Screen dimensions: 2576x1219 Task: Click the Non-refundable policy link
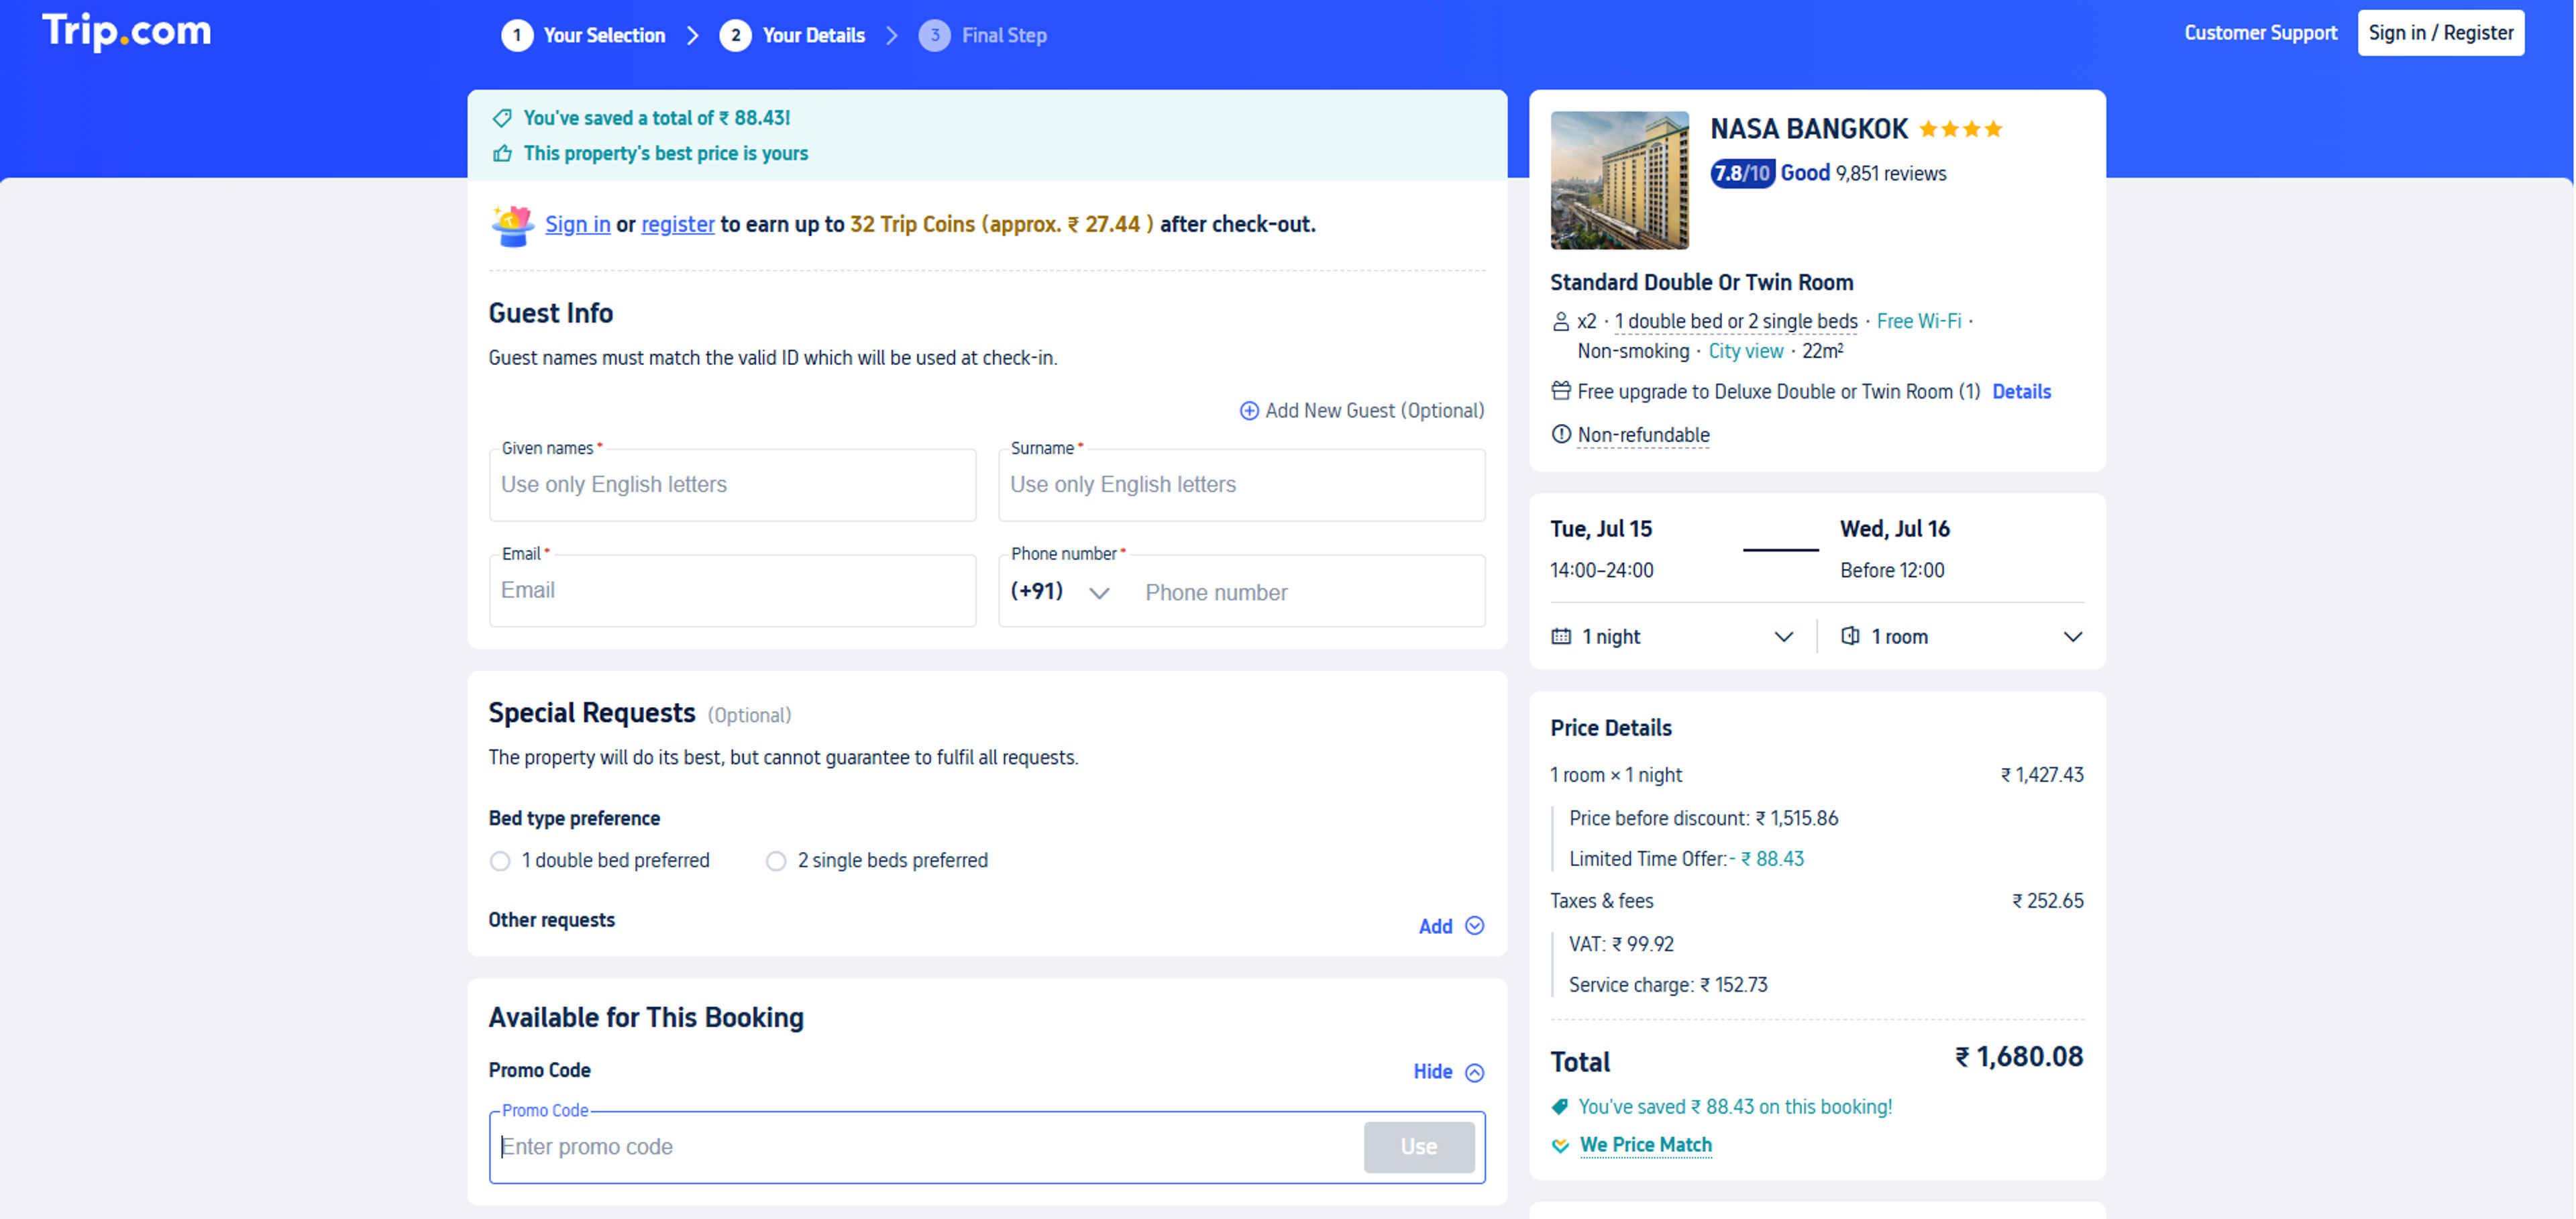1643,435
